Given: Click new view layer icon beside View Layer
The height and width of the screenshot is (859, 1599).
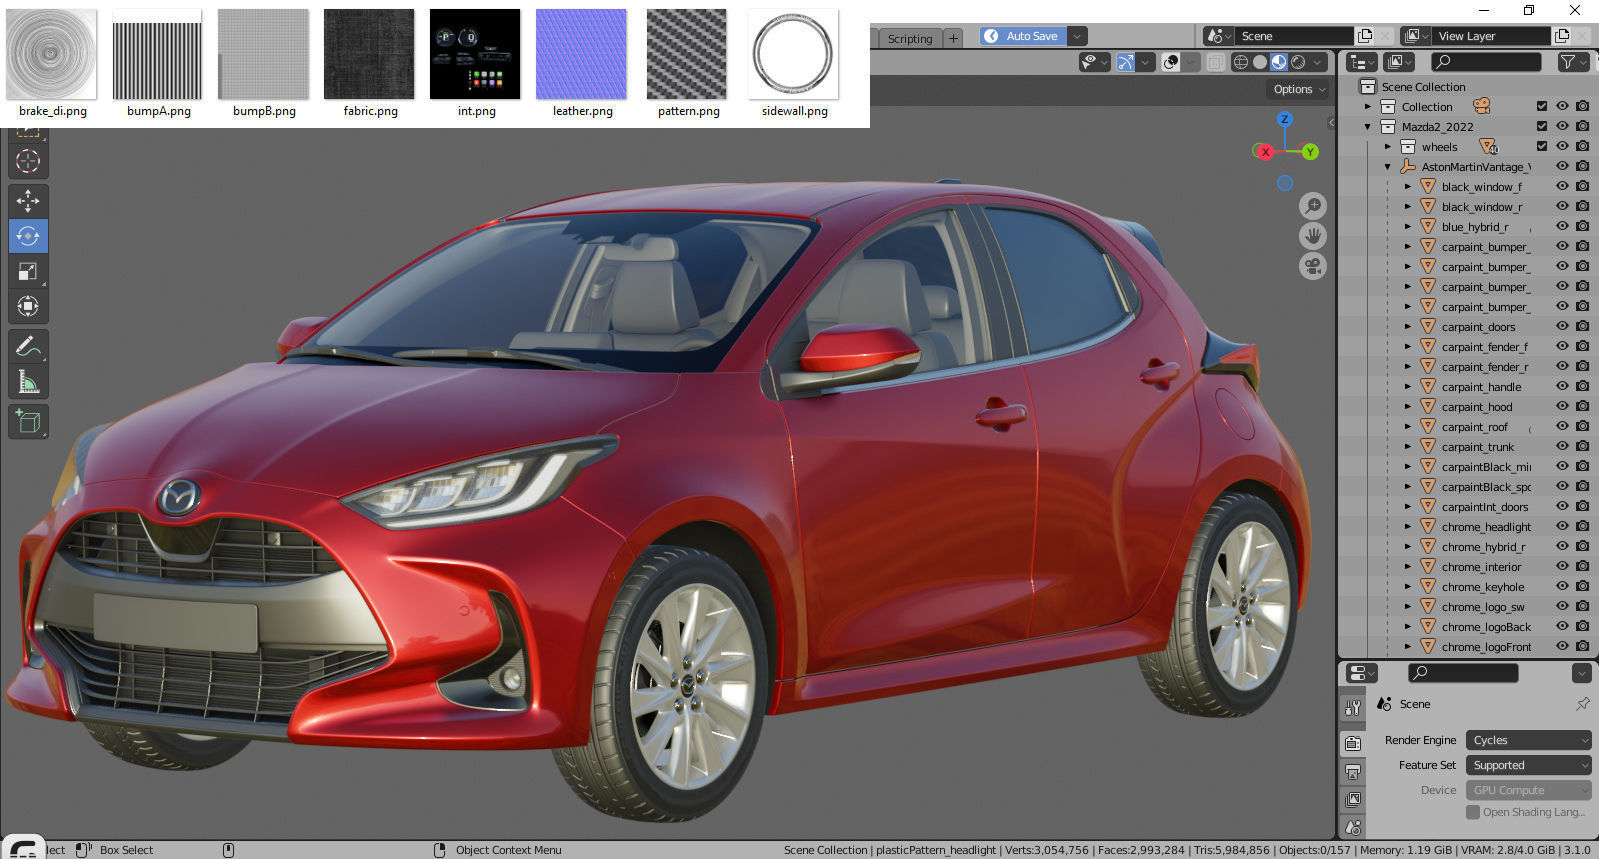Looking at the screenshot, I should click(1562, 36).
